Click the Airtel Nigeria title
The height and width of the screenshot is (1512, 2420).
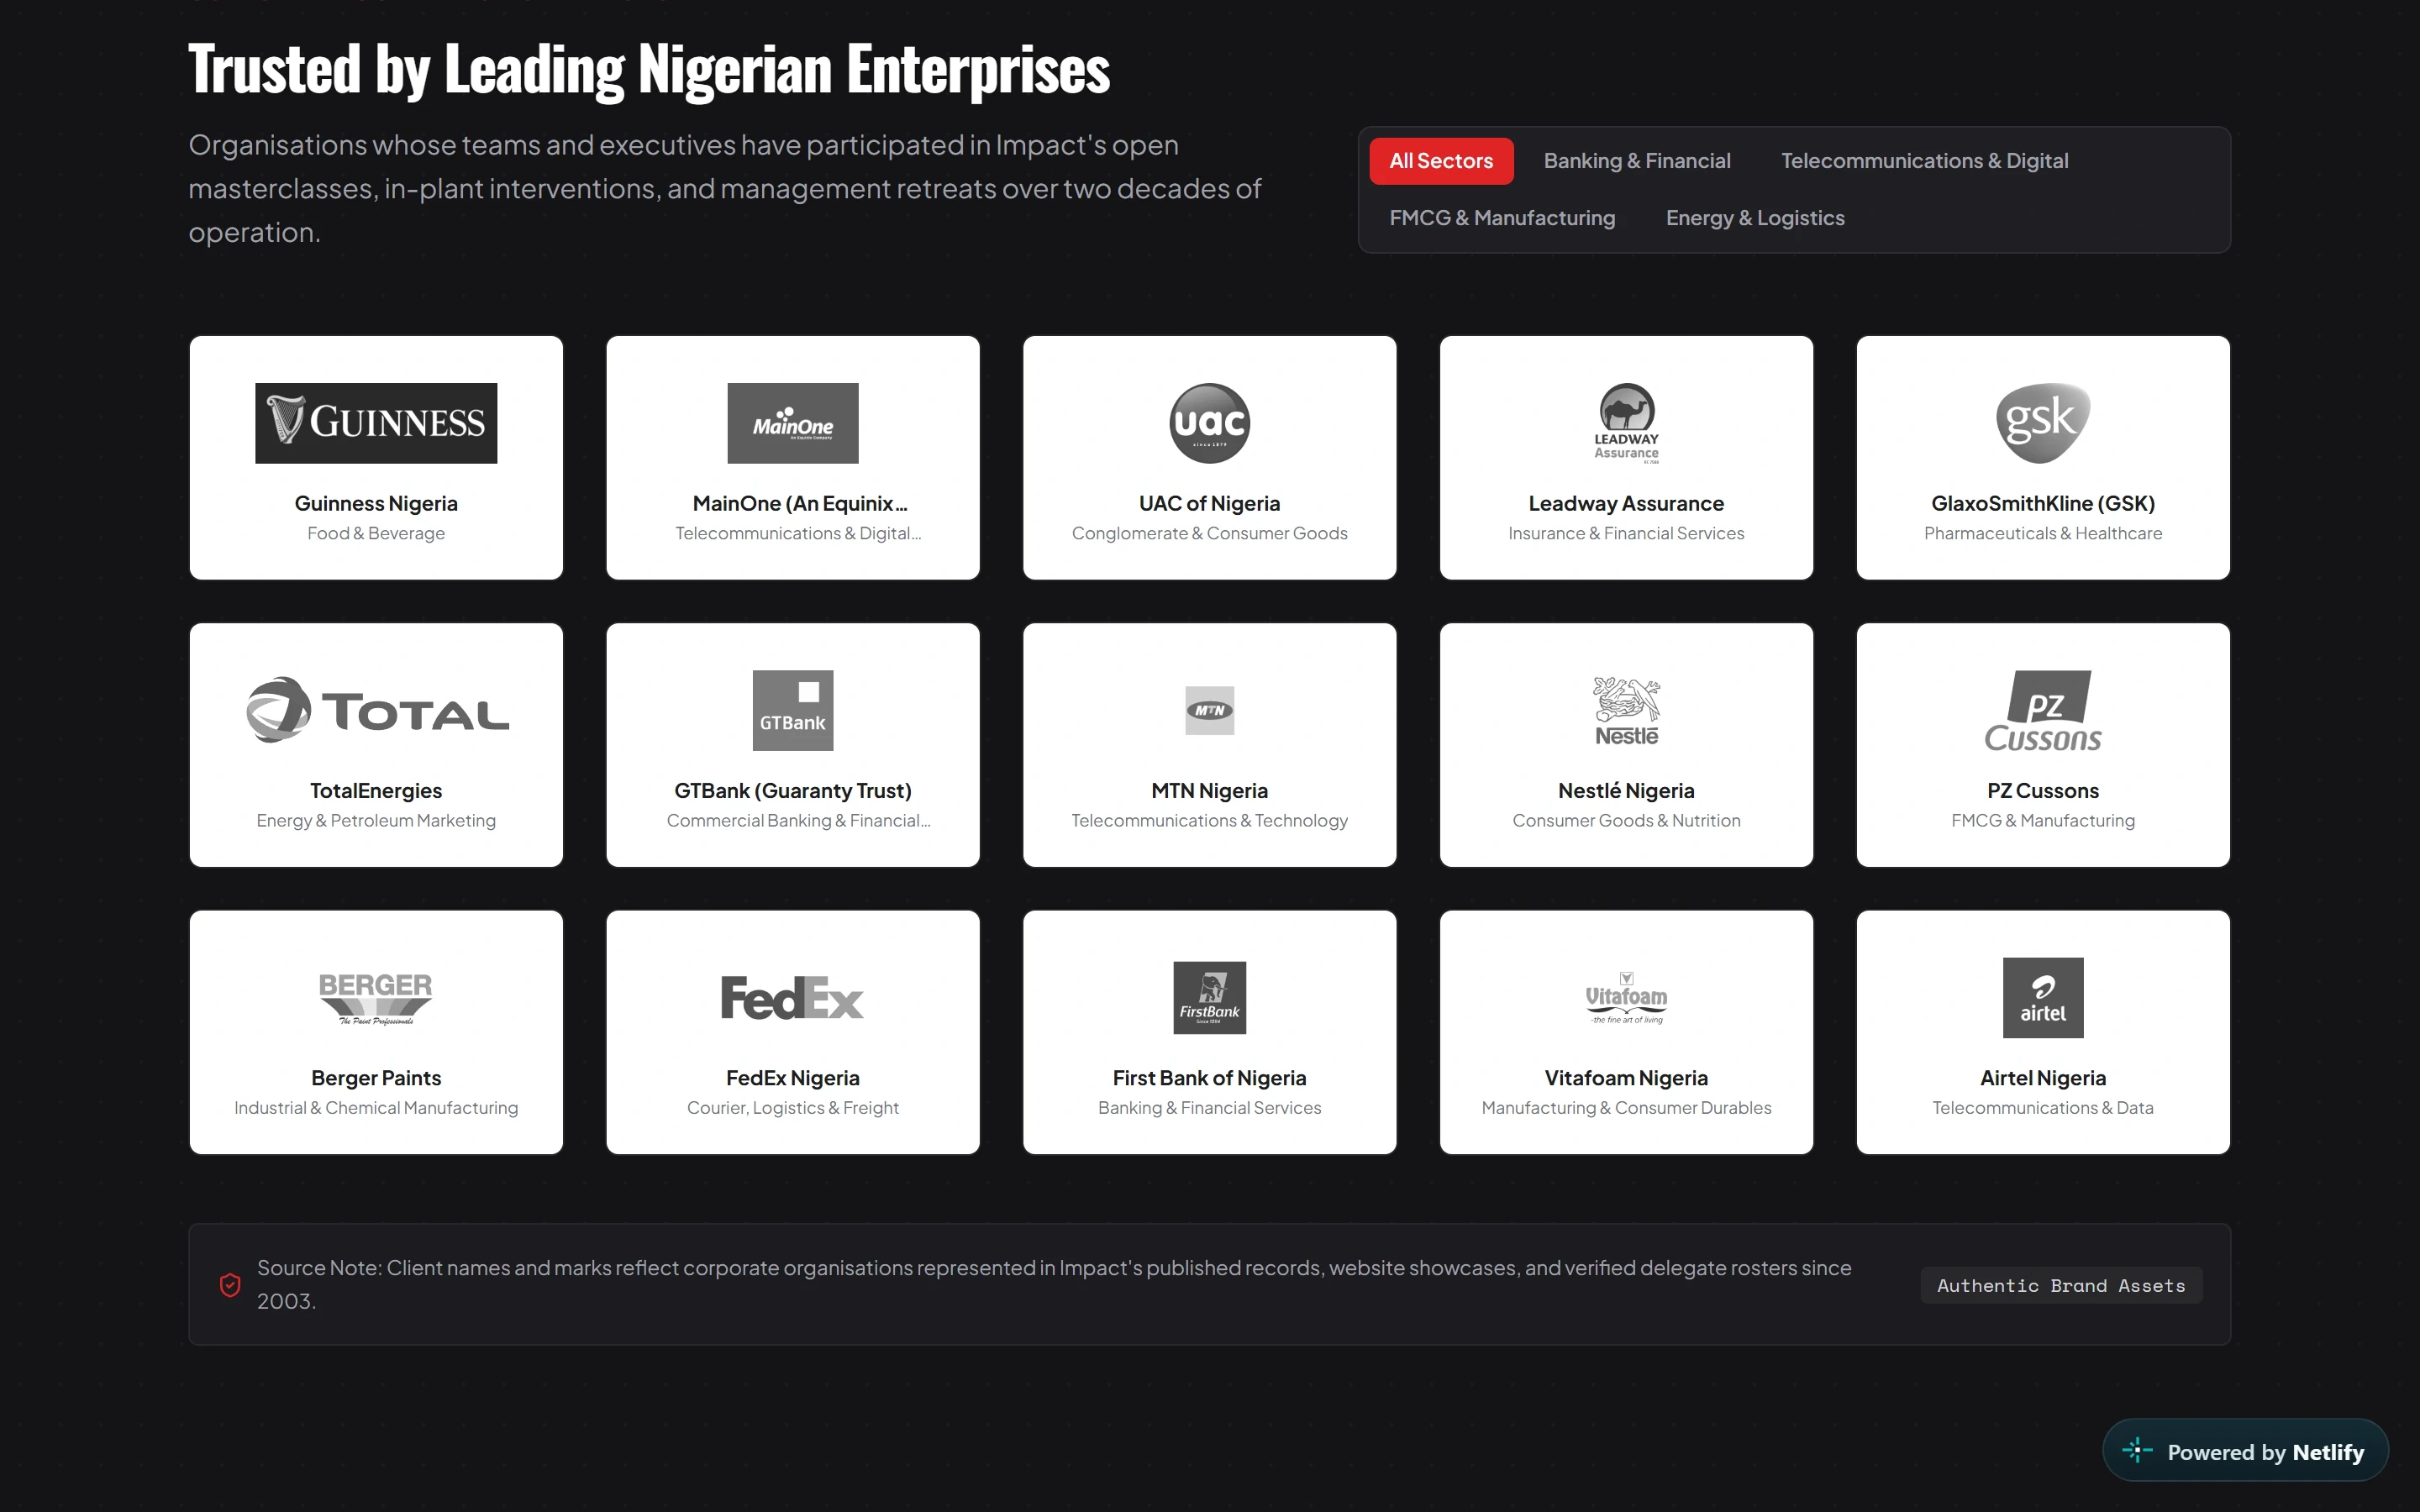[x=2042, y=1078]
